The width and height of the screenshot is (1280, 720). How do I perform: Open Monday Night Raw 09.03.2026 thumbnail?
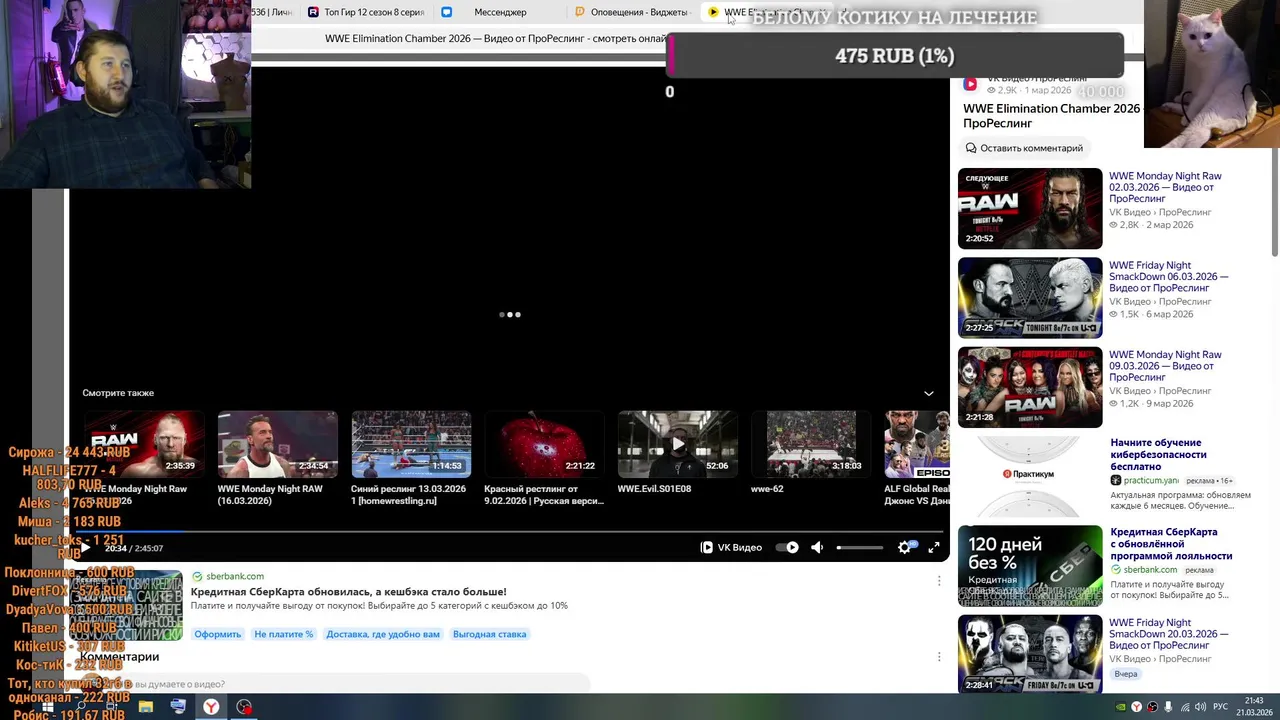(x=1030, y=387)
